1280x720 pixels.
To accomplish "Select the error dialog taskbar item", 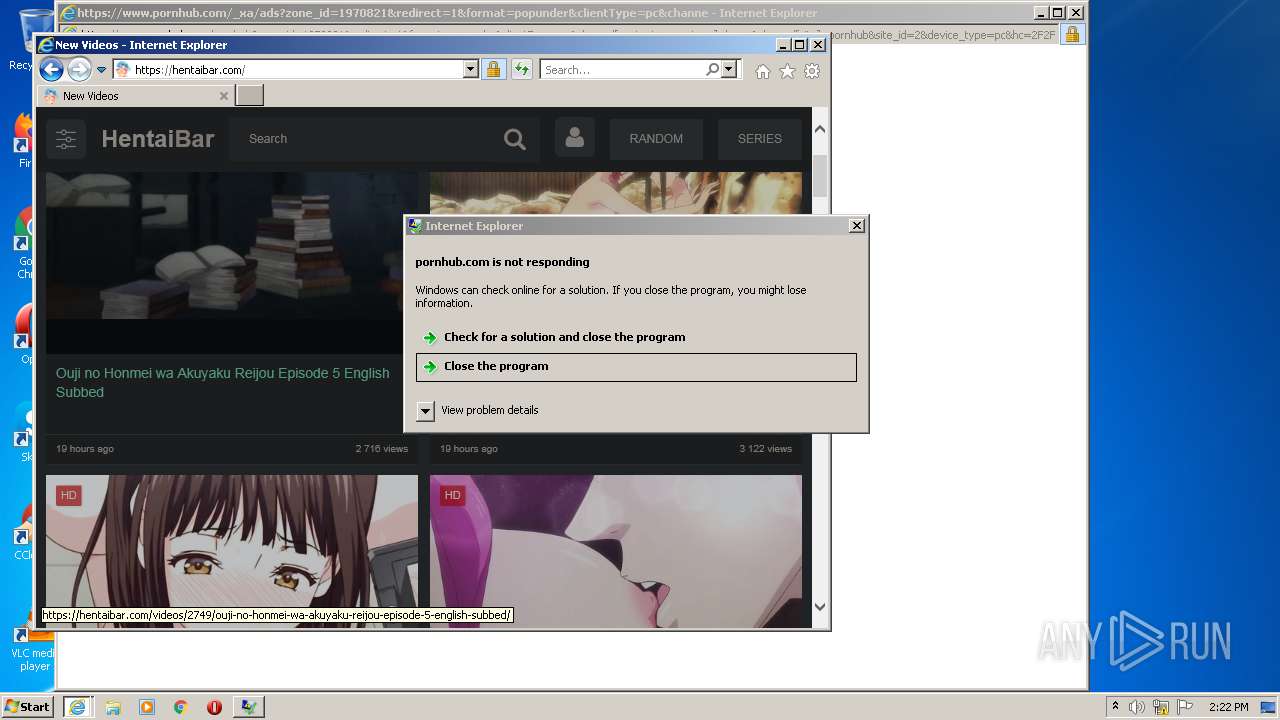I will pos(248,707).
